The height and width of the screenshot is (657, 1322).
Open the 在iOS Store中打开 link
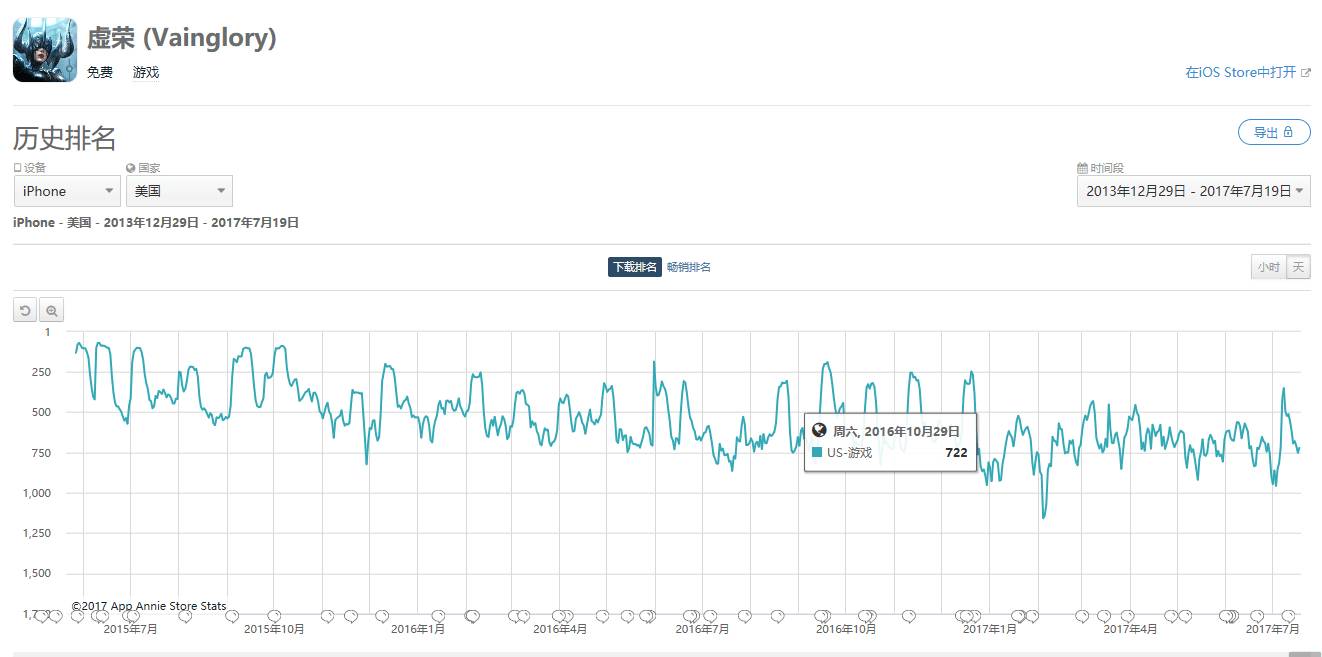tap(1240, 72)
